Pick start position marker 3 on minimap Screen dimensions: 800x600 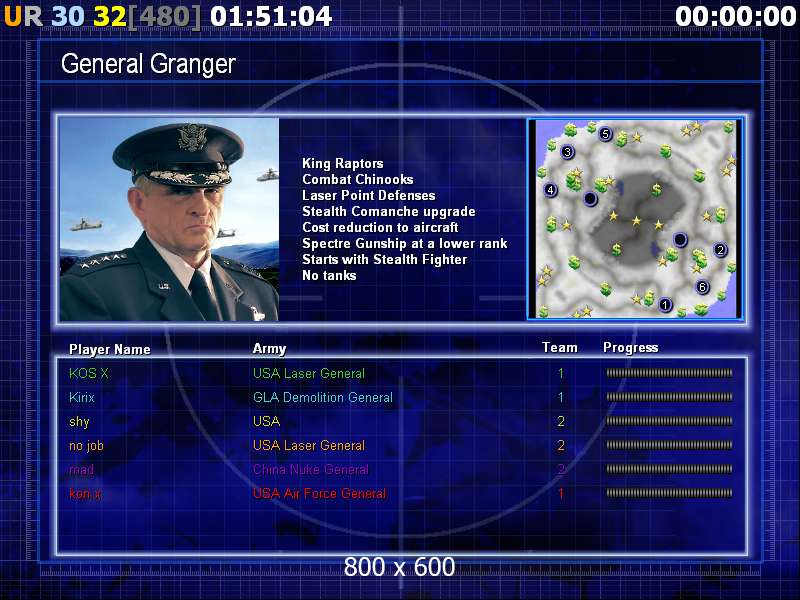[567, 152]
